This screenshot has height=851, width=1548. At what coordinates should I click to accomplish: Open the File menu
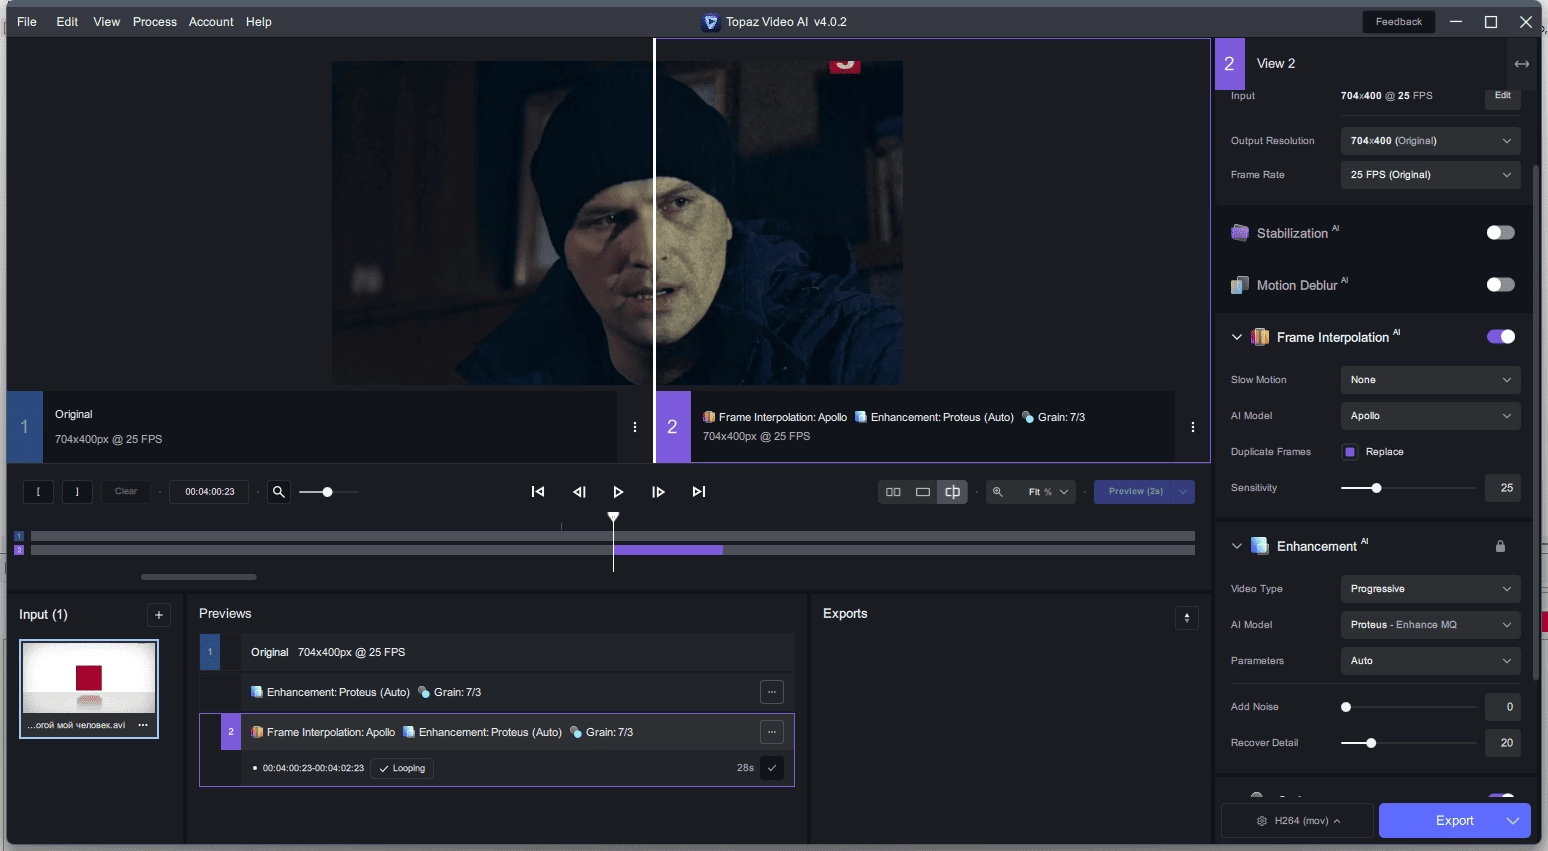click(x=27, y=22)
